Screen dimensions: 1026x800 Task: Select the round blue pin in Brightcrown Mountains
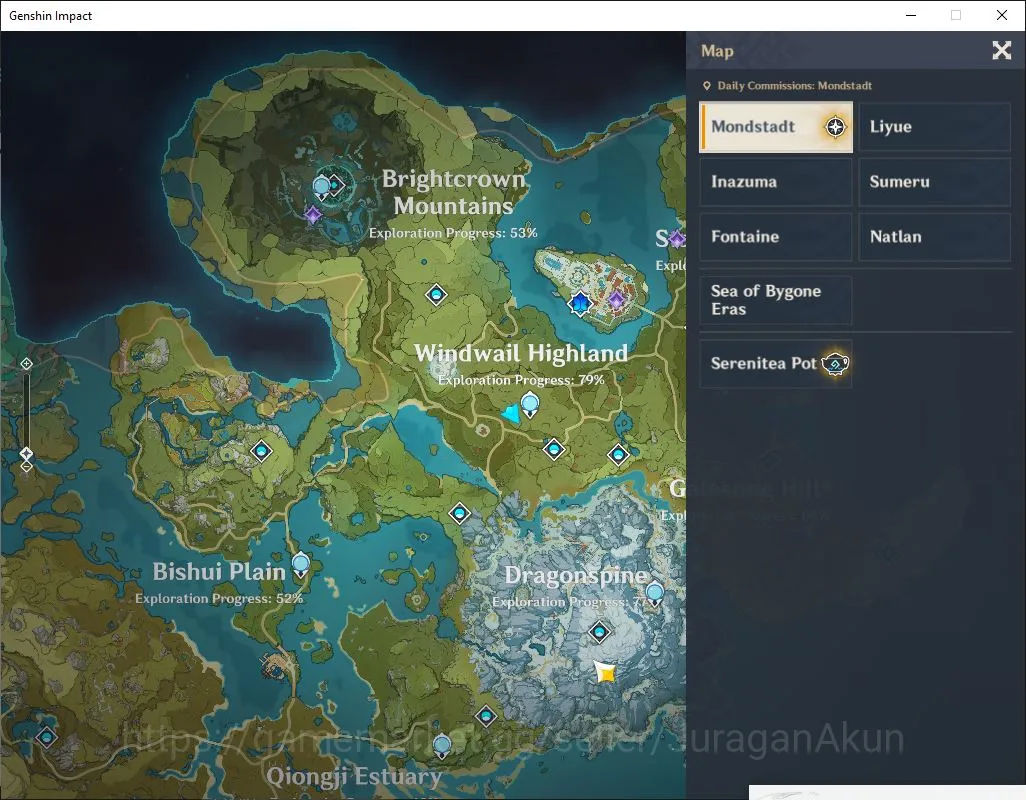pos(321,188)
